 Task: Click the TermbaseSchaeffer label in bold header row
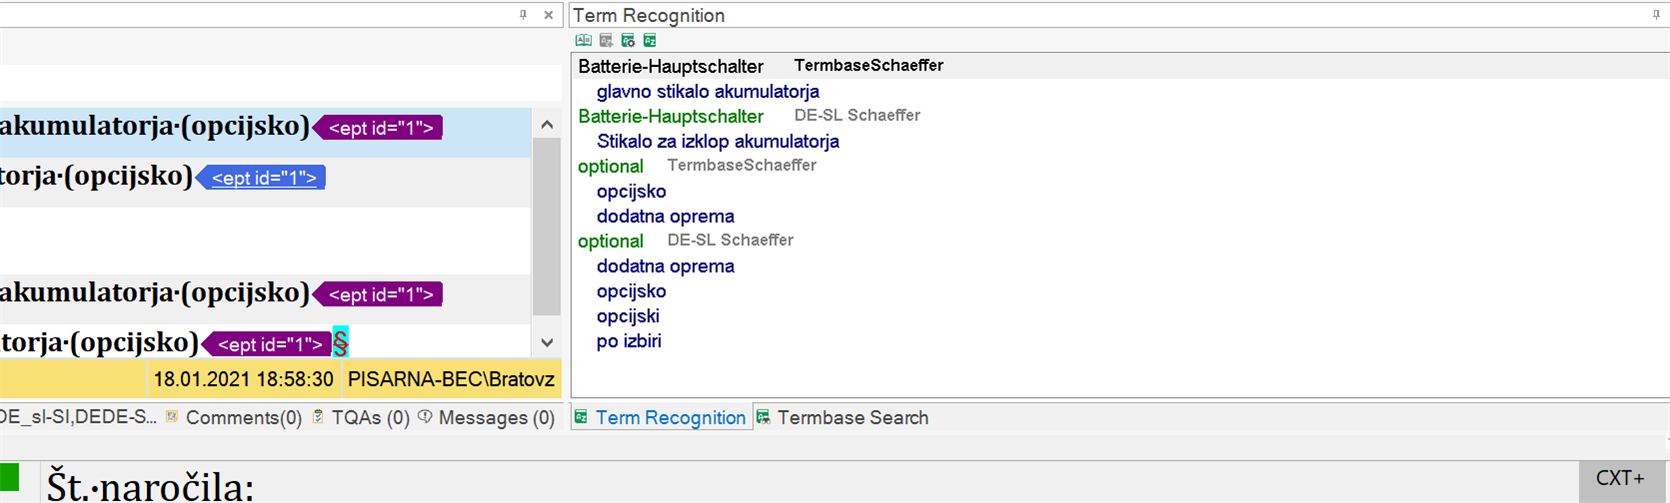[x=869, y=65]
